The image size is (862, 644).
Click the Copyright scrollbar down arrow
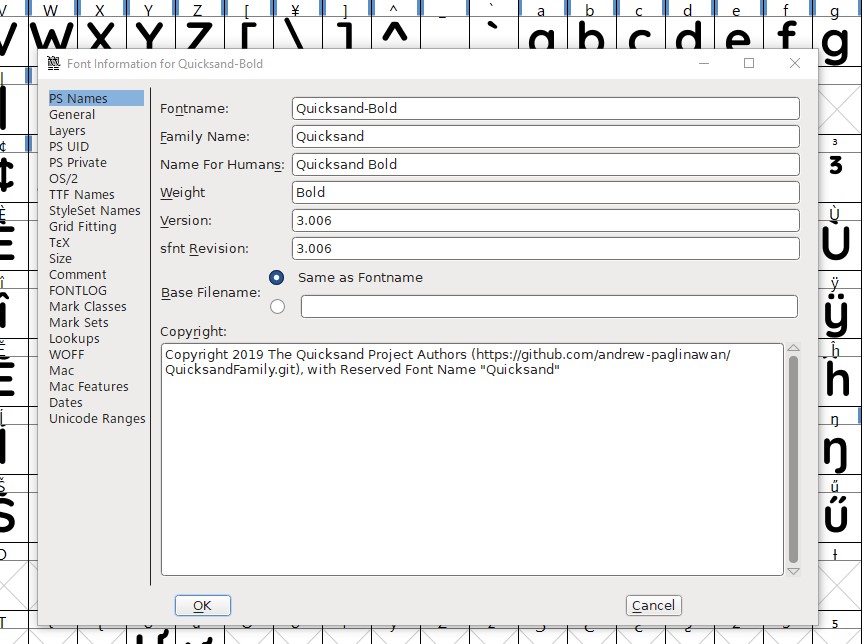793,571
